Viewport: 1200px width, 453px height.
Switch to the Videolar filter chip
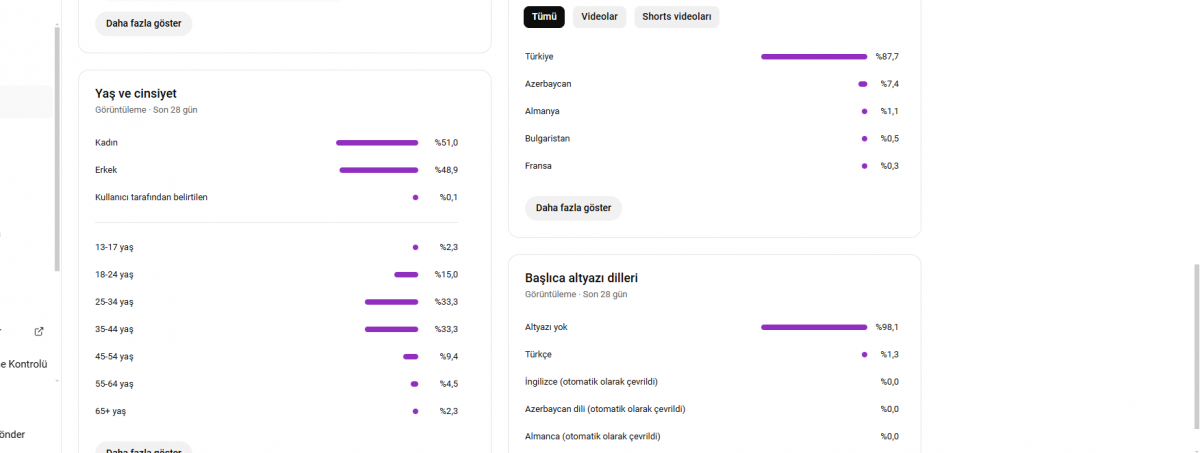point(600,17)
